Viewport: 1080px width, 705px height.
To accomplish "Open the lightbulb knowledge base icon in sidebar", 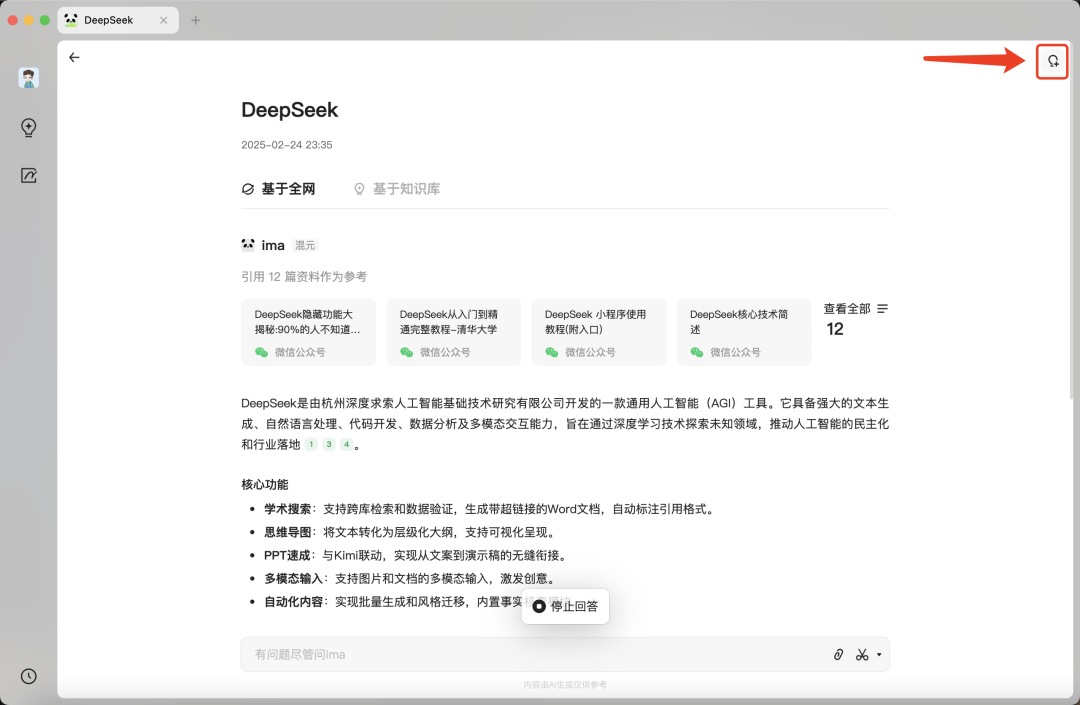I will tap(28, 127).
